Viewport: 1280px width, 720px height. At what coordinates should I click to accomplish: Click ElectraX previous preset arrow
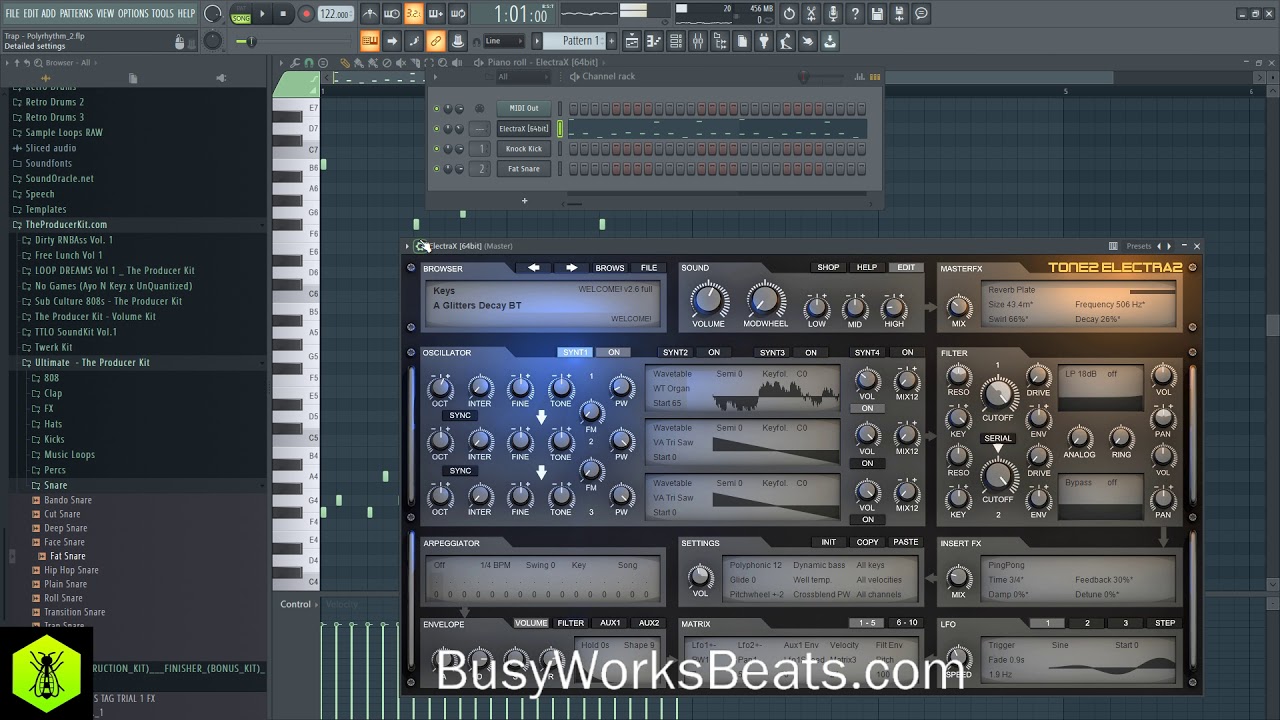[534, 268]
